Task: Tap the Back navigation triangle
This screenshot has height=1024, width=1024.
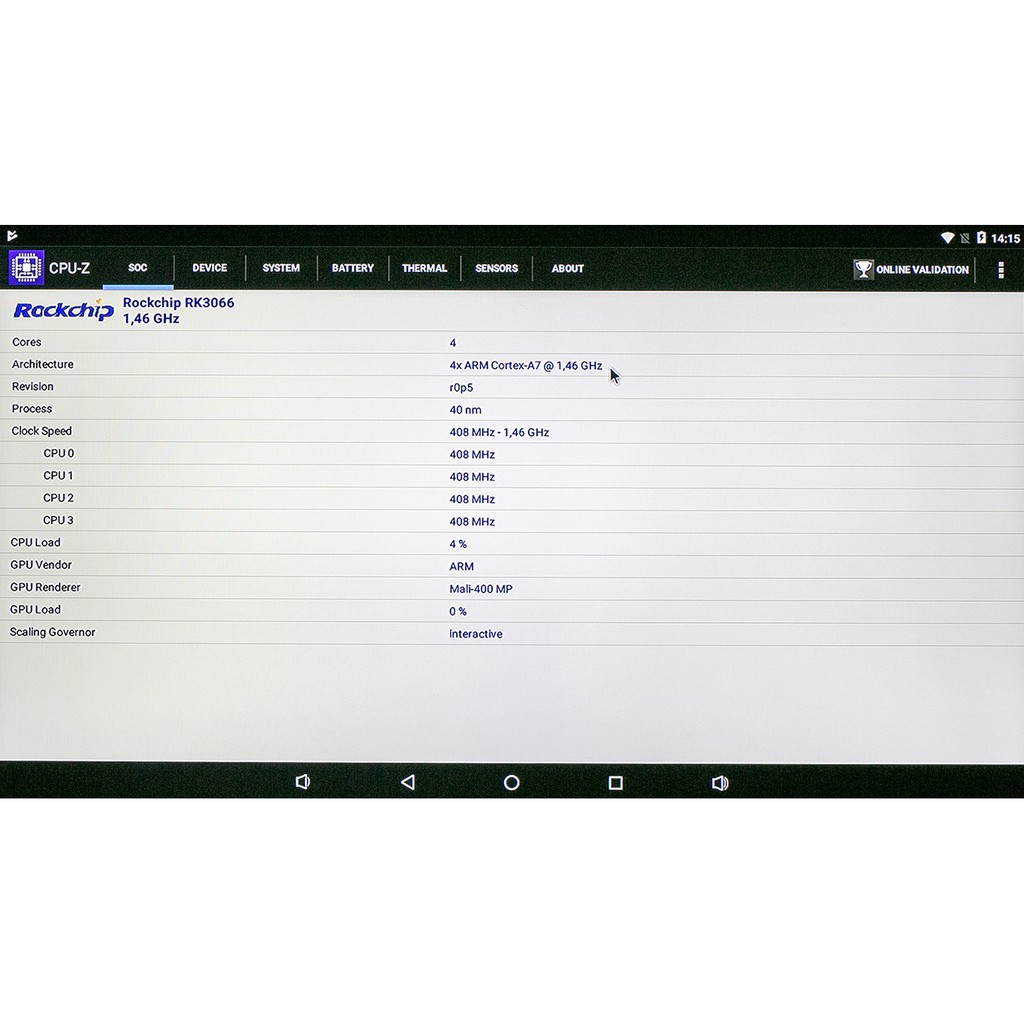Action: [x=408, y=782]
